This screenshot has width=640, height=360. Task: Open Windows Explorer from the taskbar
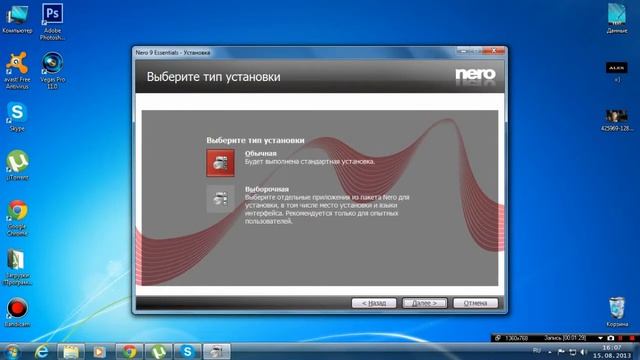[71, 352]
